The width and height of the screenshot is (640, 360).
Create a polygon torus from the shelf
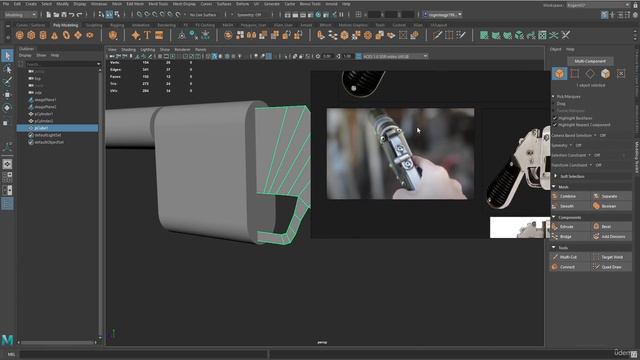click(66, 36)
